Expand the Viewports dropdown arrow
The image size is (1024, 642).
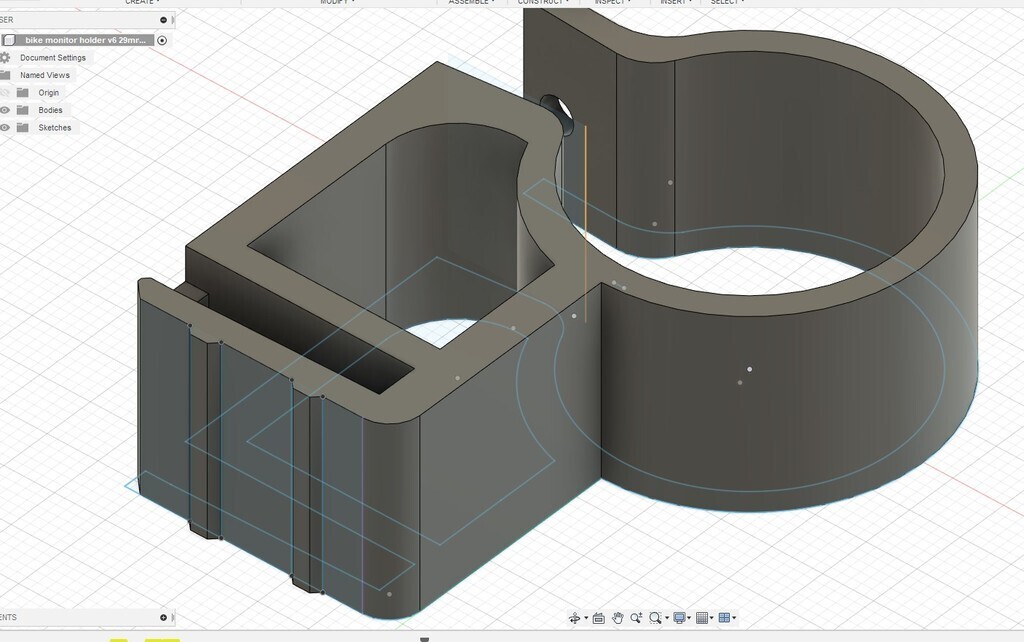coord(735,618)
